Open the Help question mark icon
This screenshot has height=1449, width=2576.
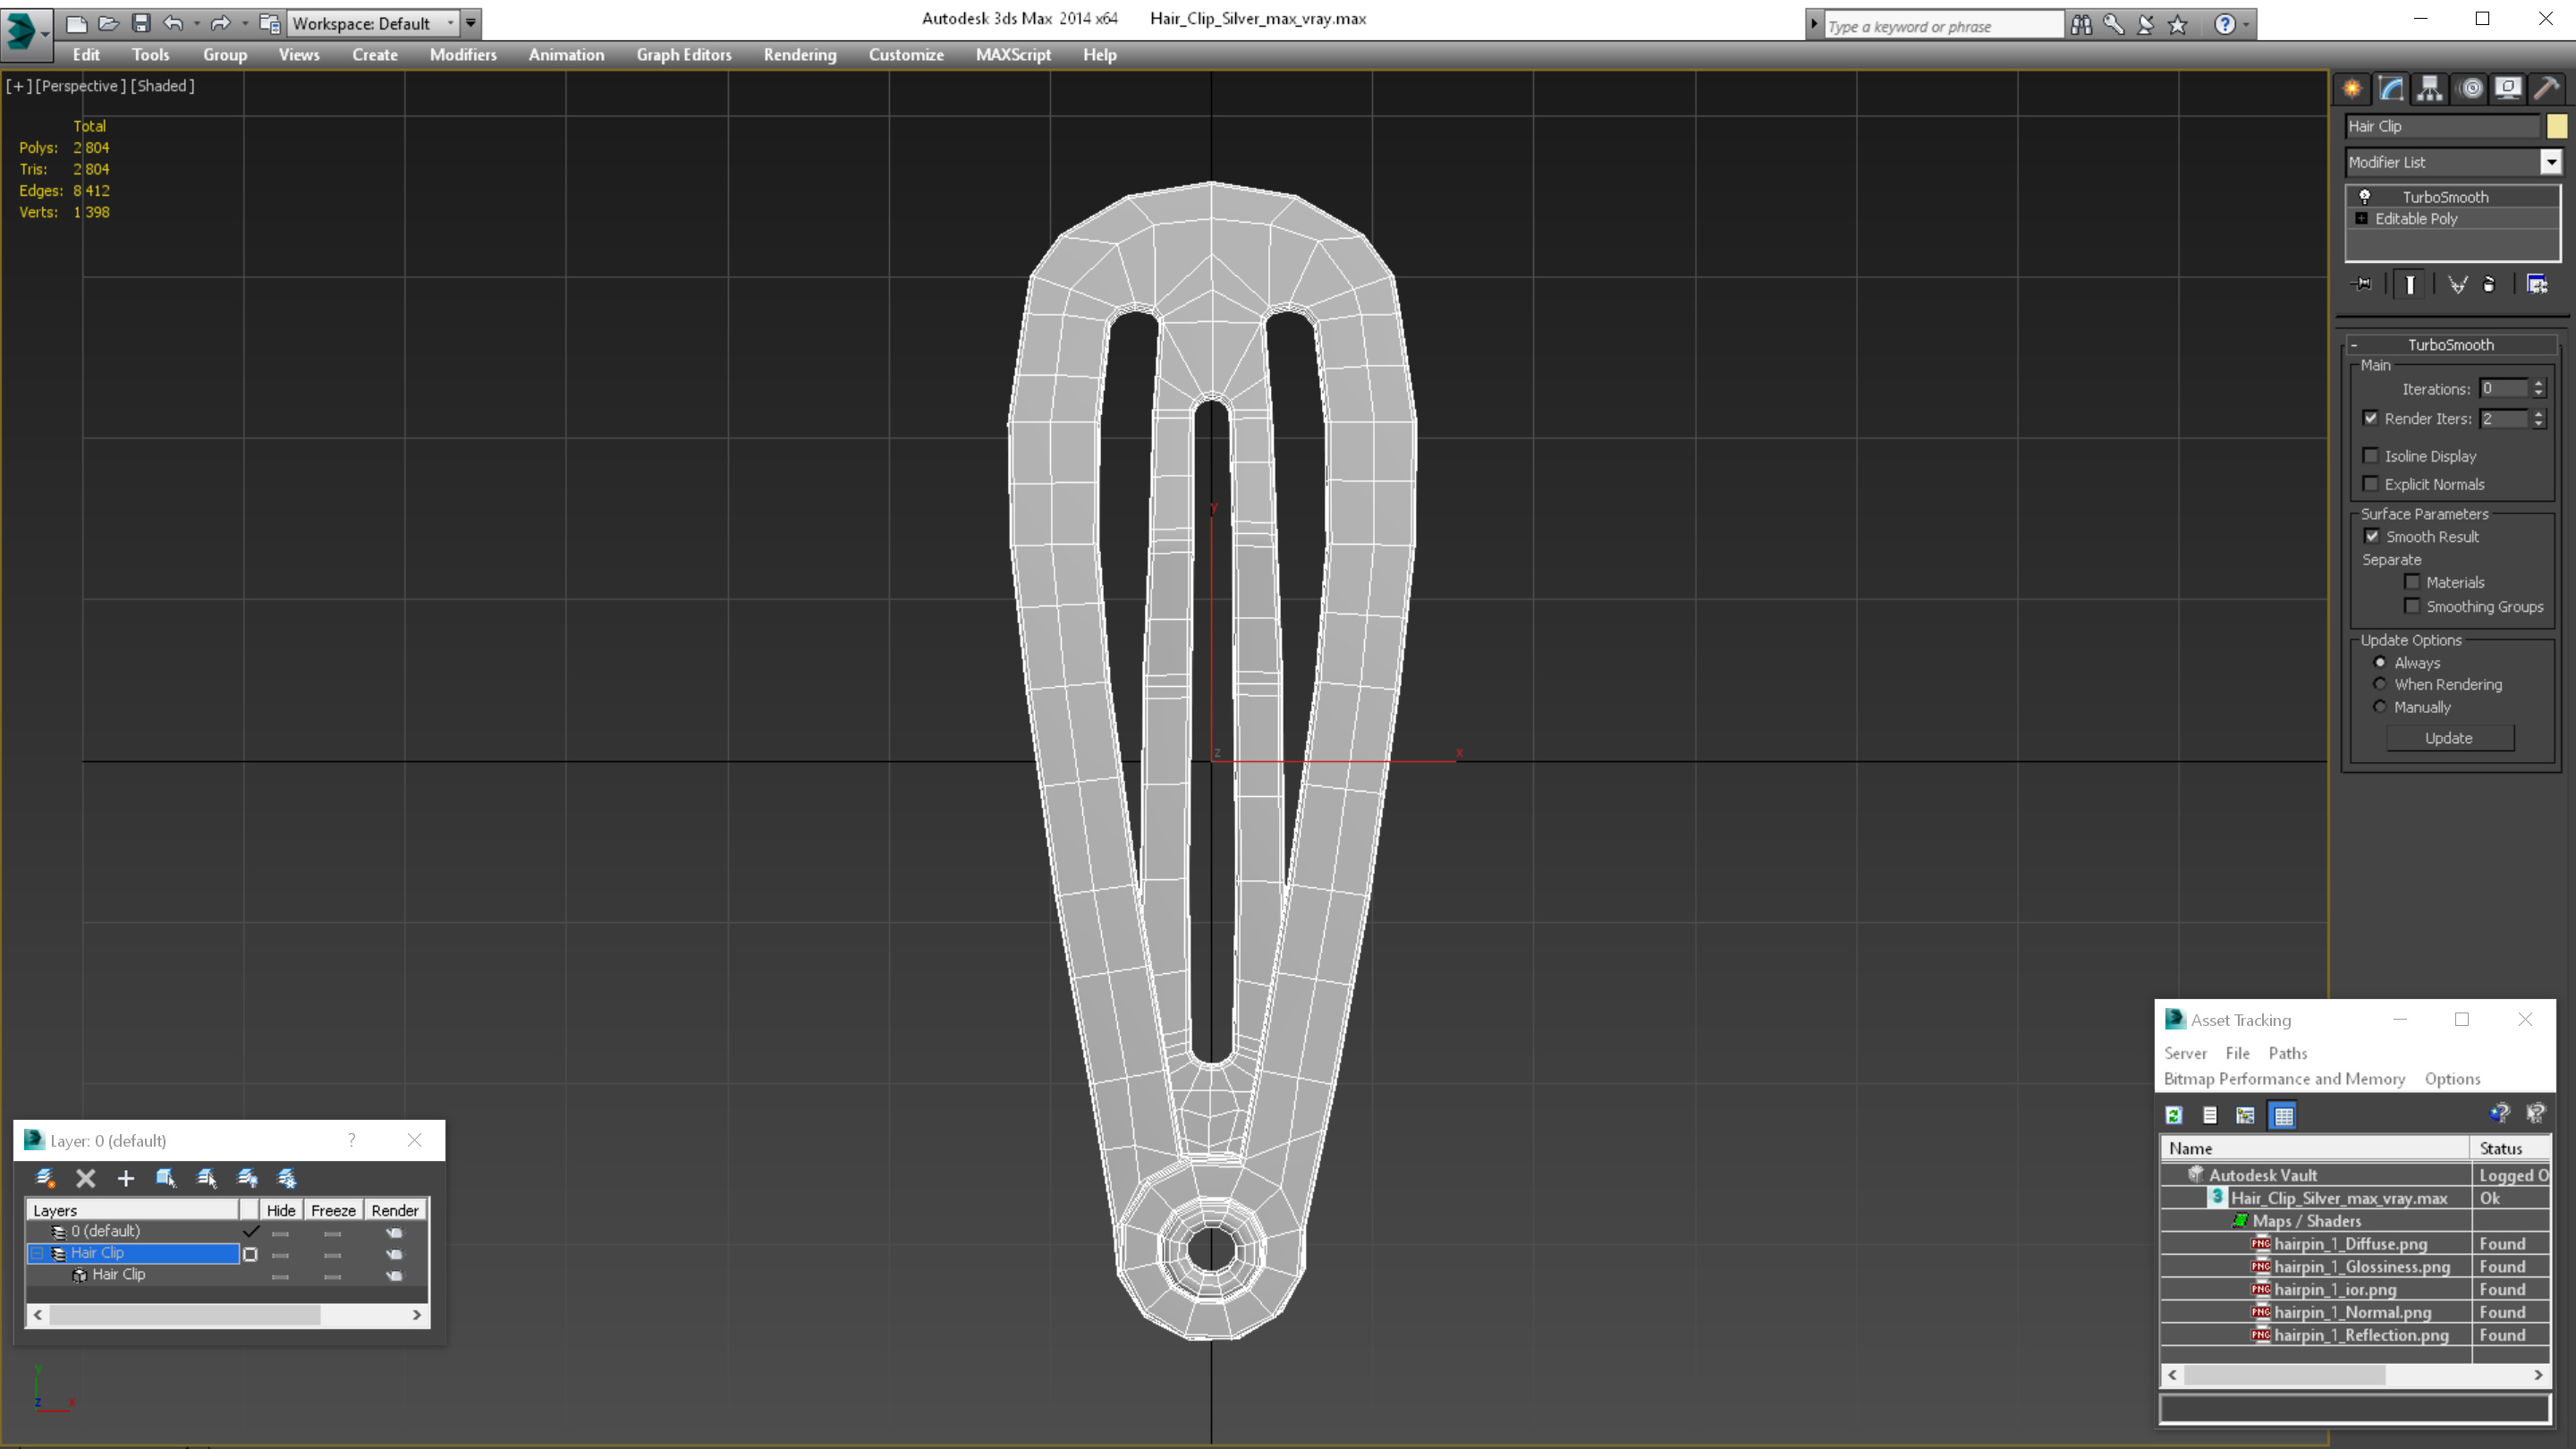click(x=2224, y=24)
